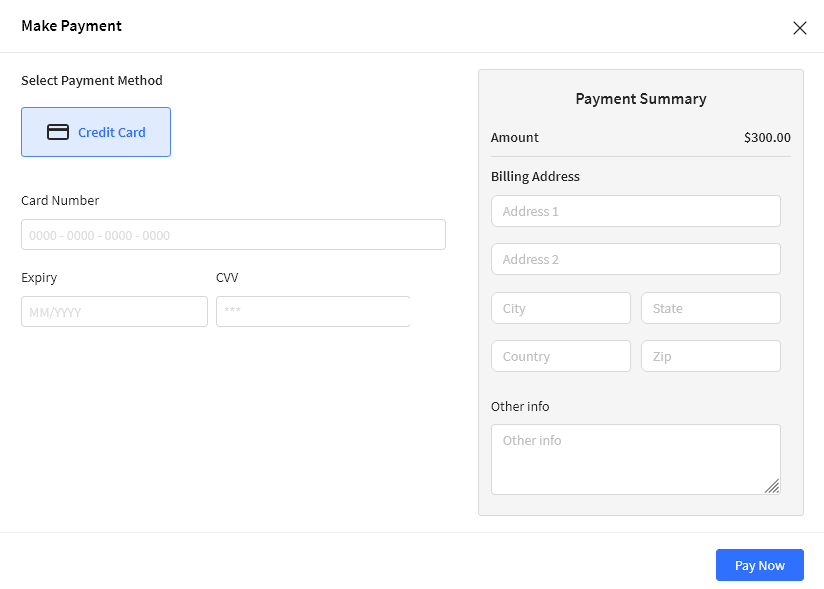Viewport: 824px width, 589px height.
Task: Click the Make Payment dialog title
Action: click(72, 26)
